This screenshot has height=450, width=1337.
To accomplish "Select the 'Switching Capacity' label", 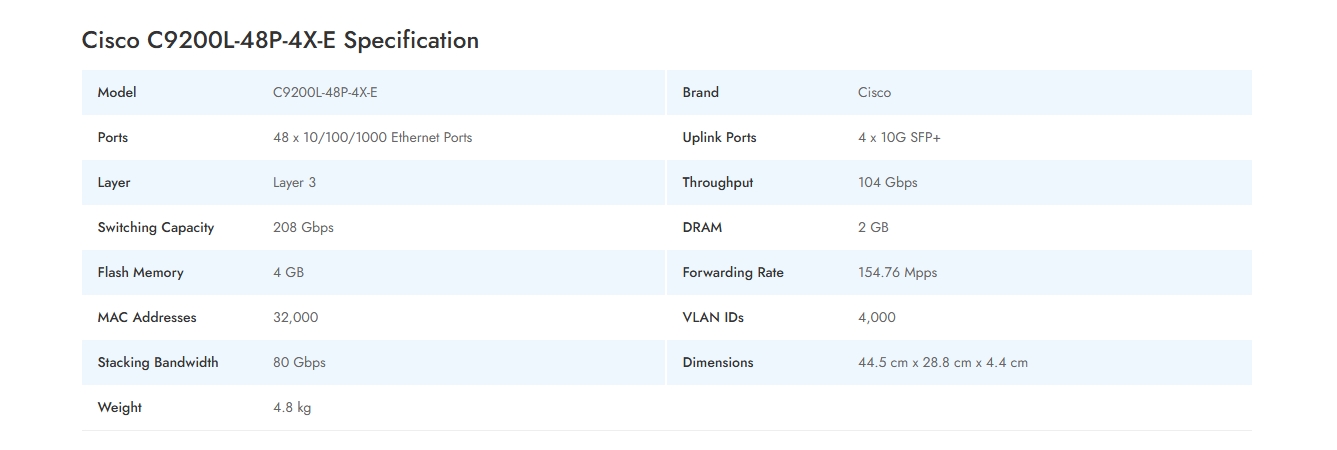I will tap(156, 227).
